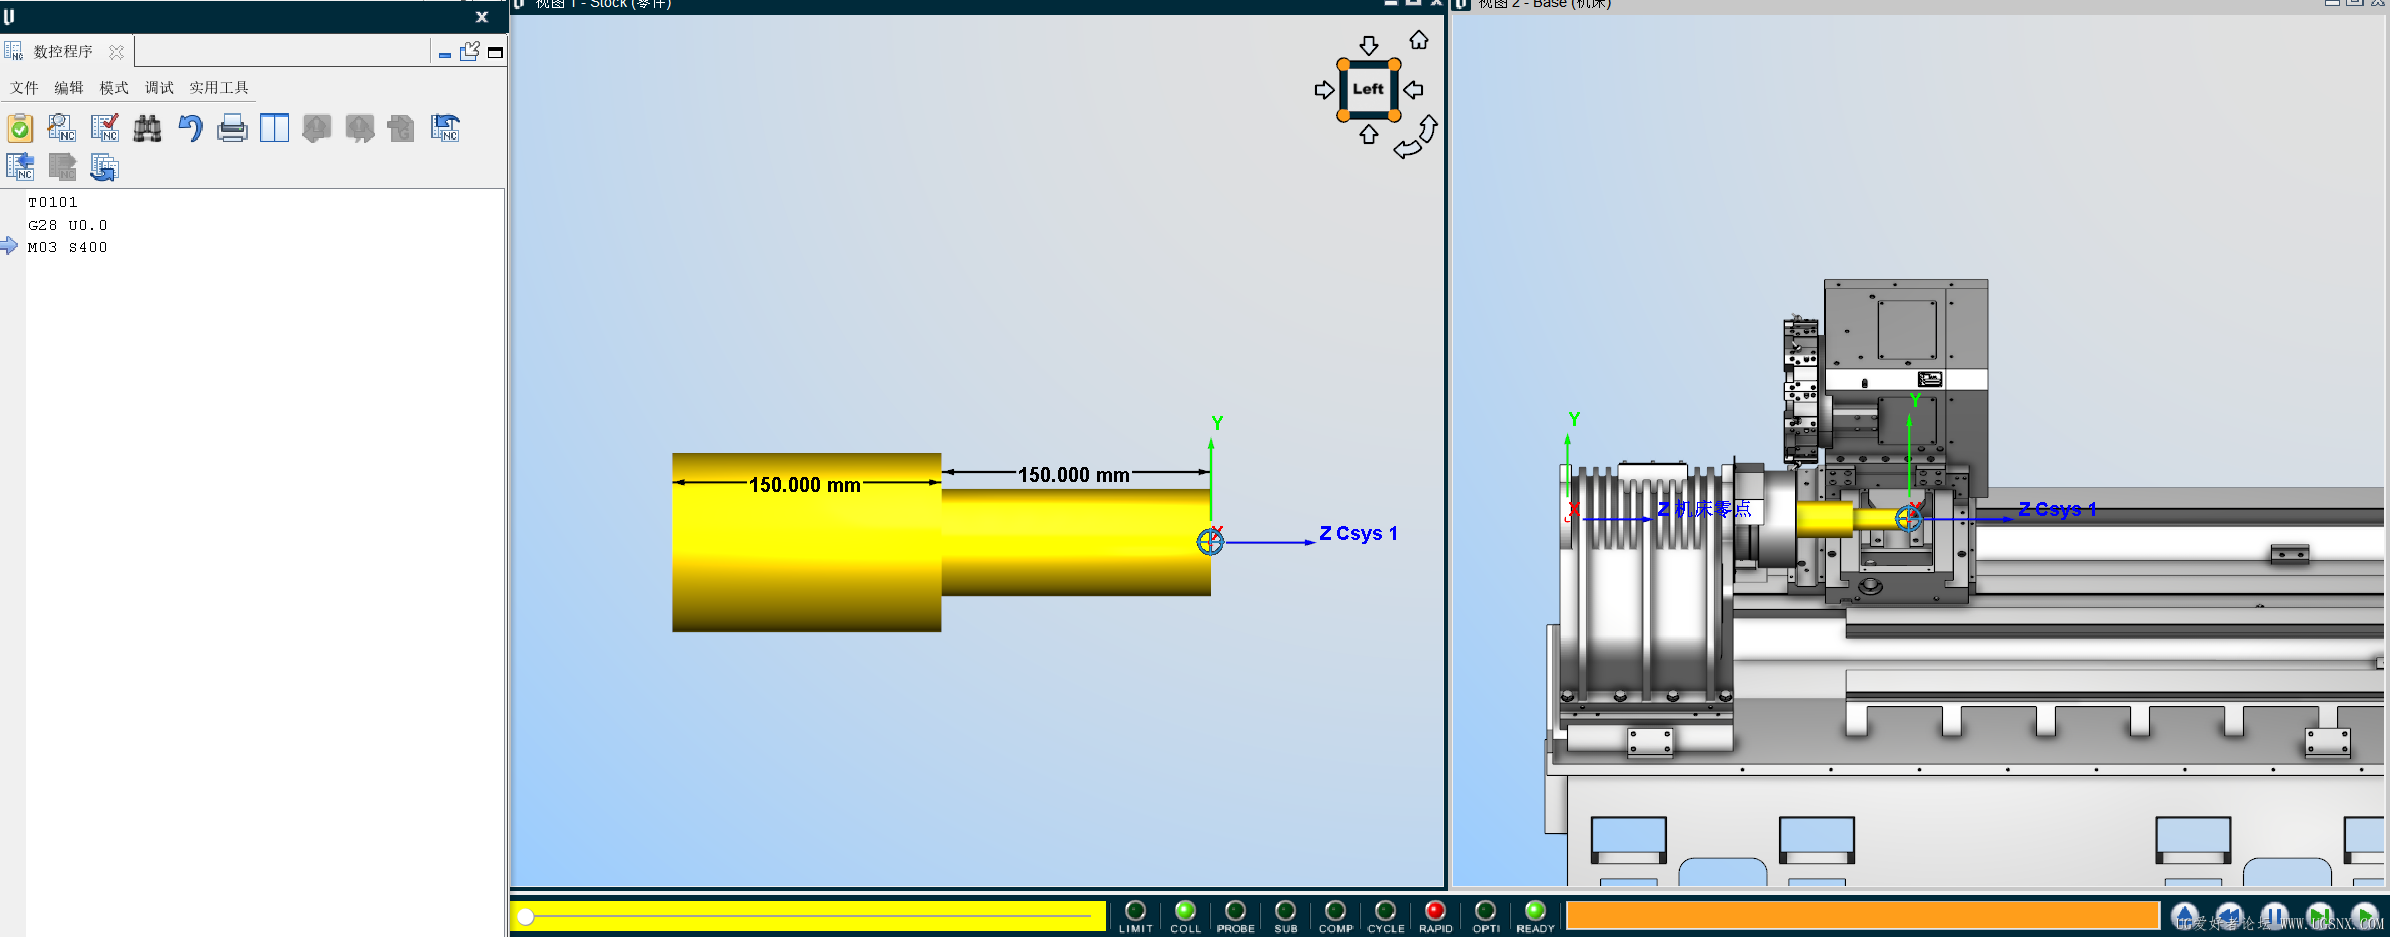Click the COMP status light
Screen dimensions: 2390x937
[1336, 911]
